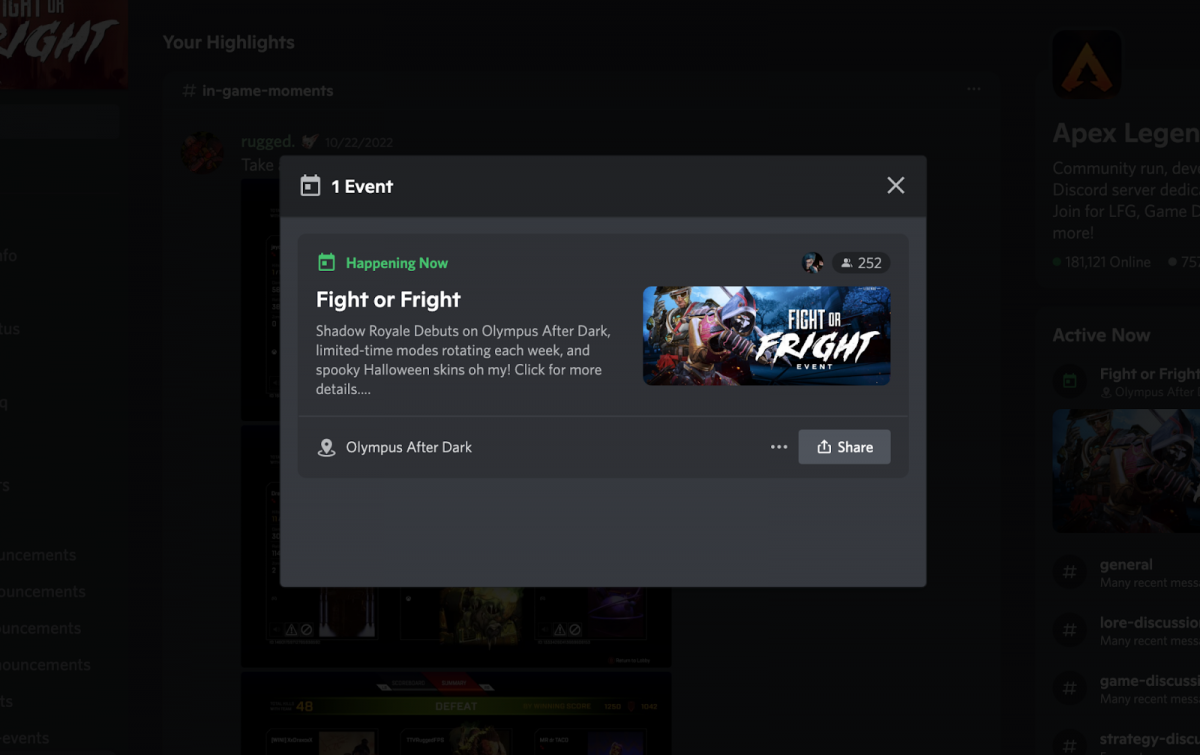Select the Olympus After Dark location text

point(409,447)
